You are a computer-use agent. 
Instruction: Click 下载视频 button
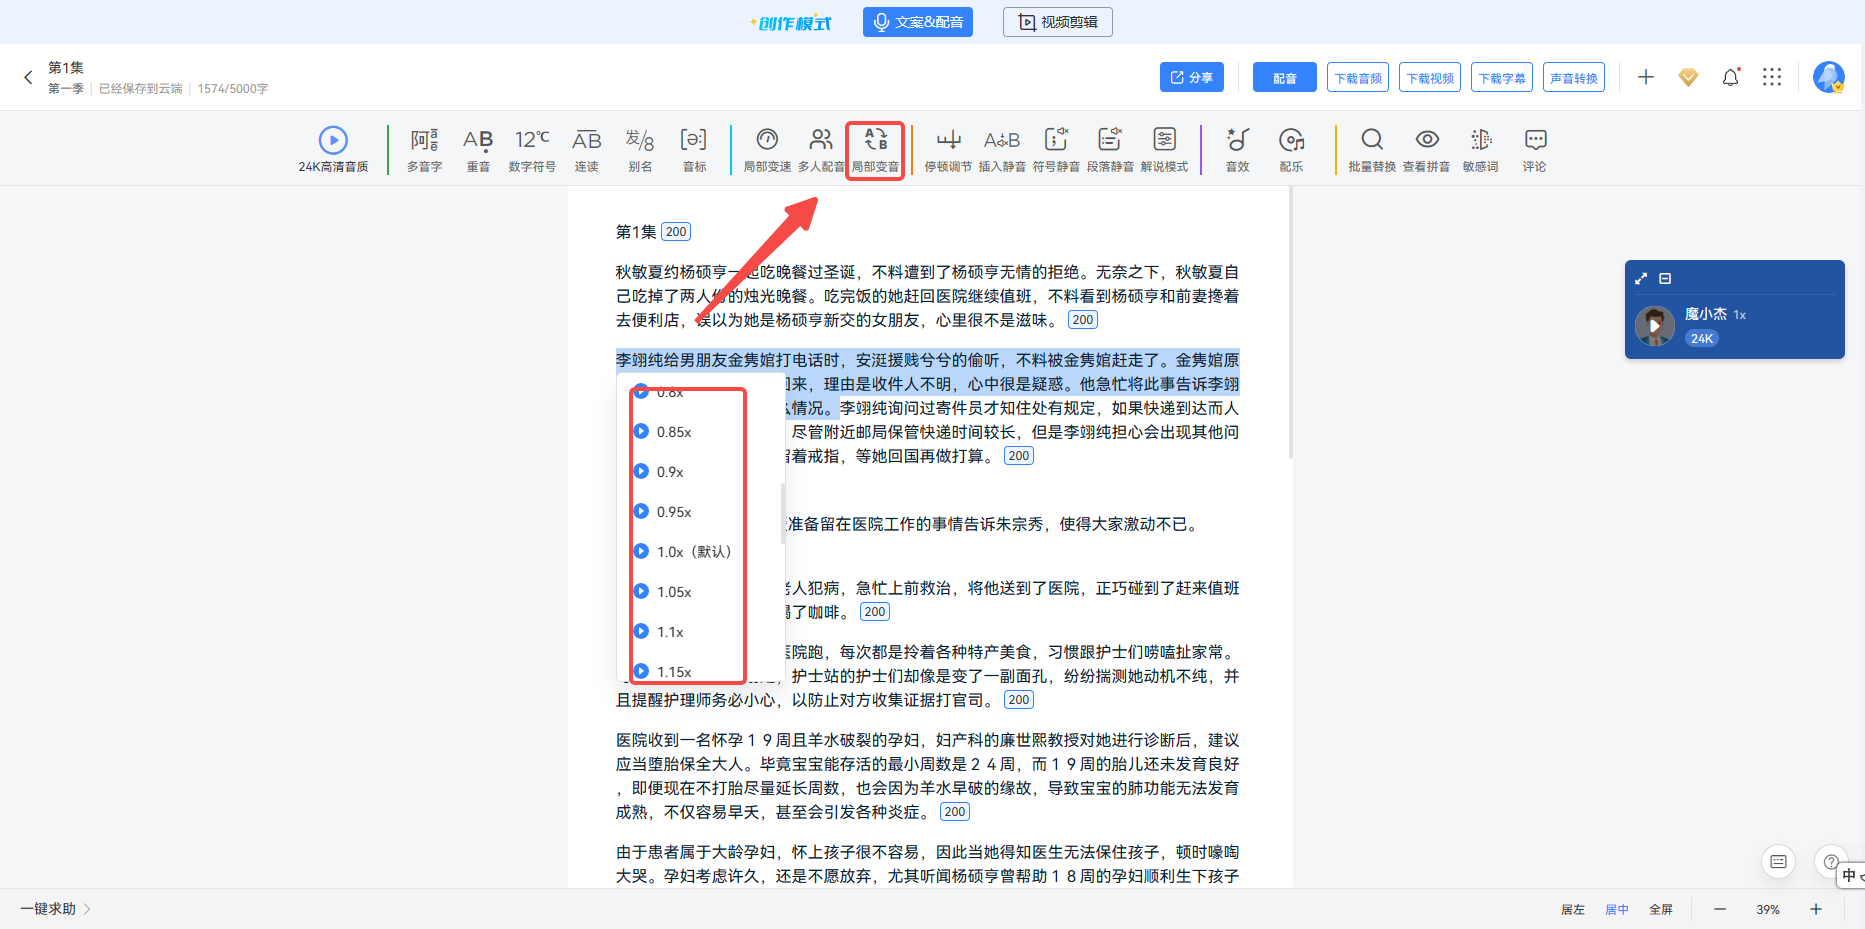point(1430,77)
